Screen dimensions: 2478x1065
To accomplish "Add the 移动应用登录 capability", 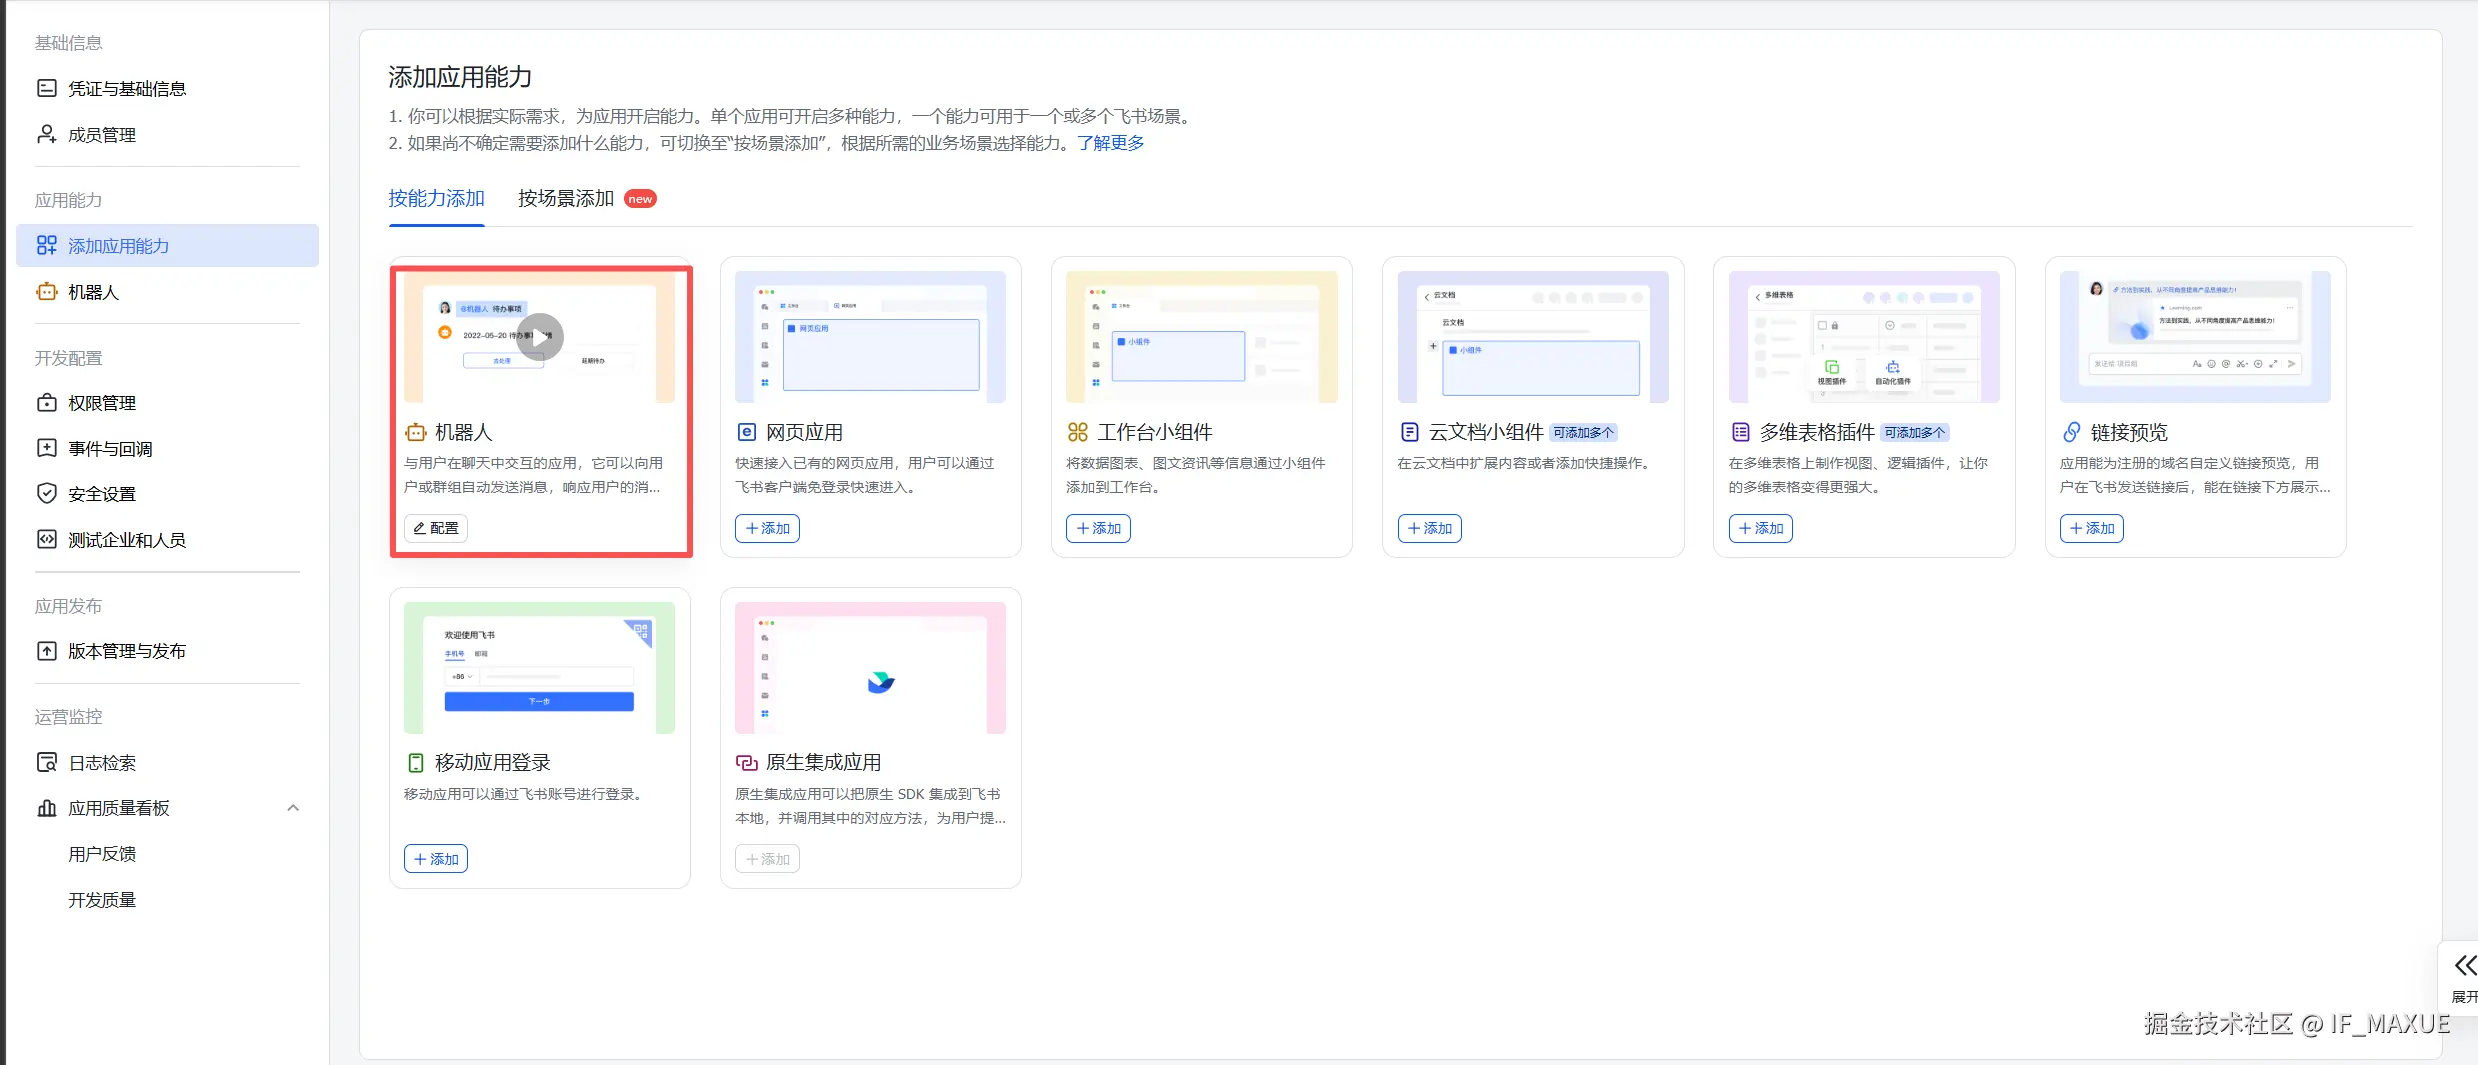I will click(436, 858).
